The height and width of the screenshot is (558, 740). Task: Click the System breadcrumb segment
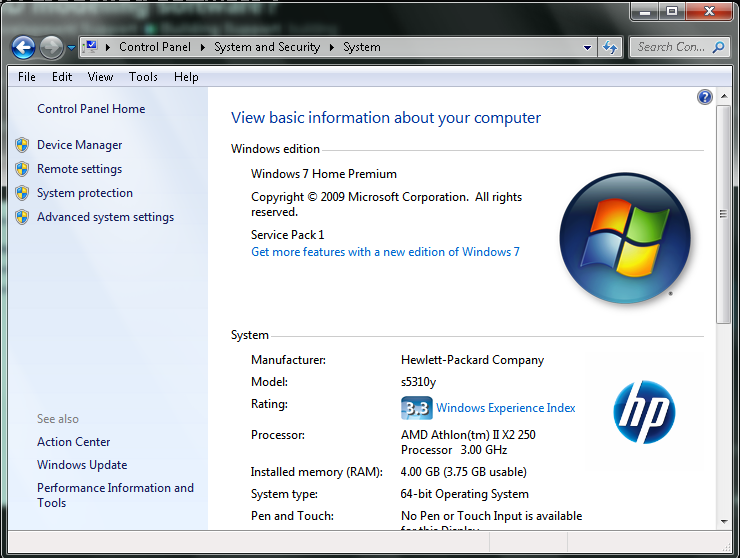pos(362,47)
